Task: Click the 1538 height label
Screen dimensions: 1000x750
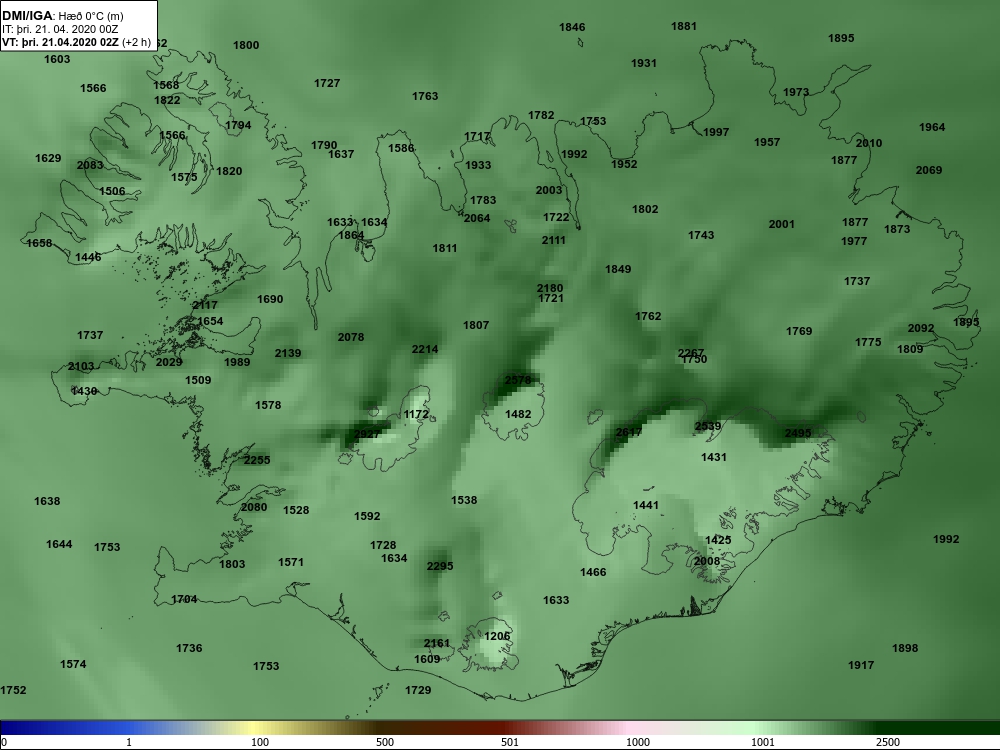Action: click(x=464, y=500)
